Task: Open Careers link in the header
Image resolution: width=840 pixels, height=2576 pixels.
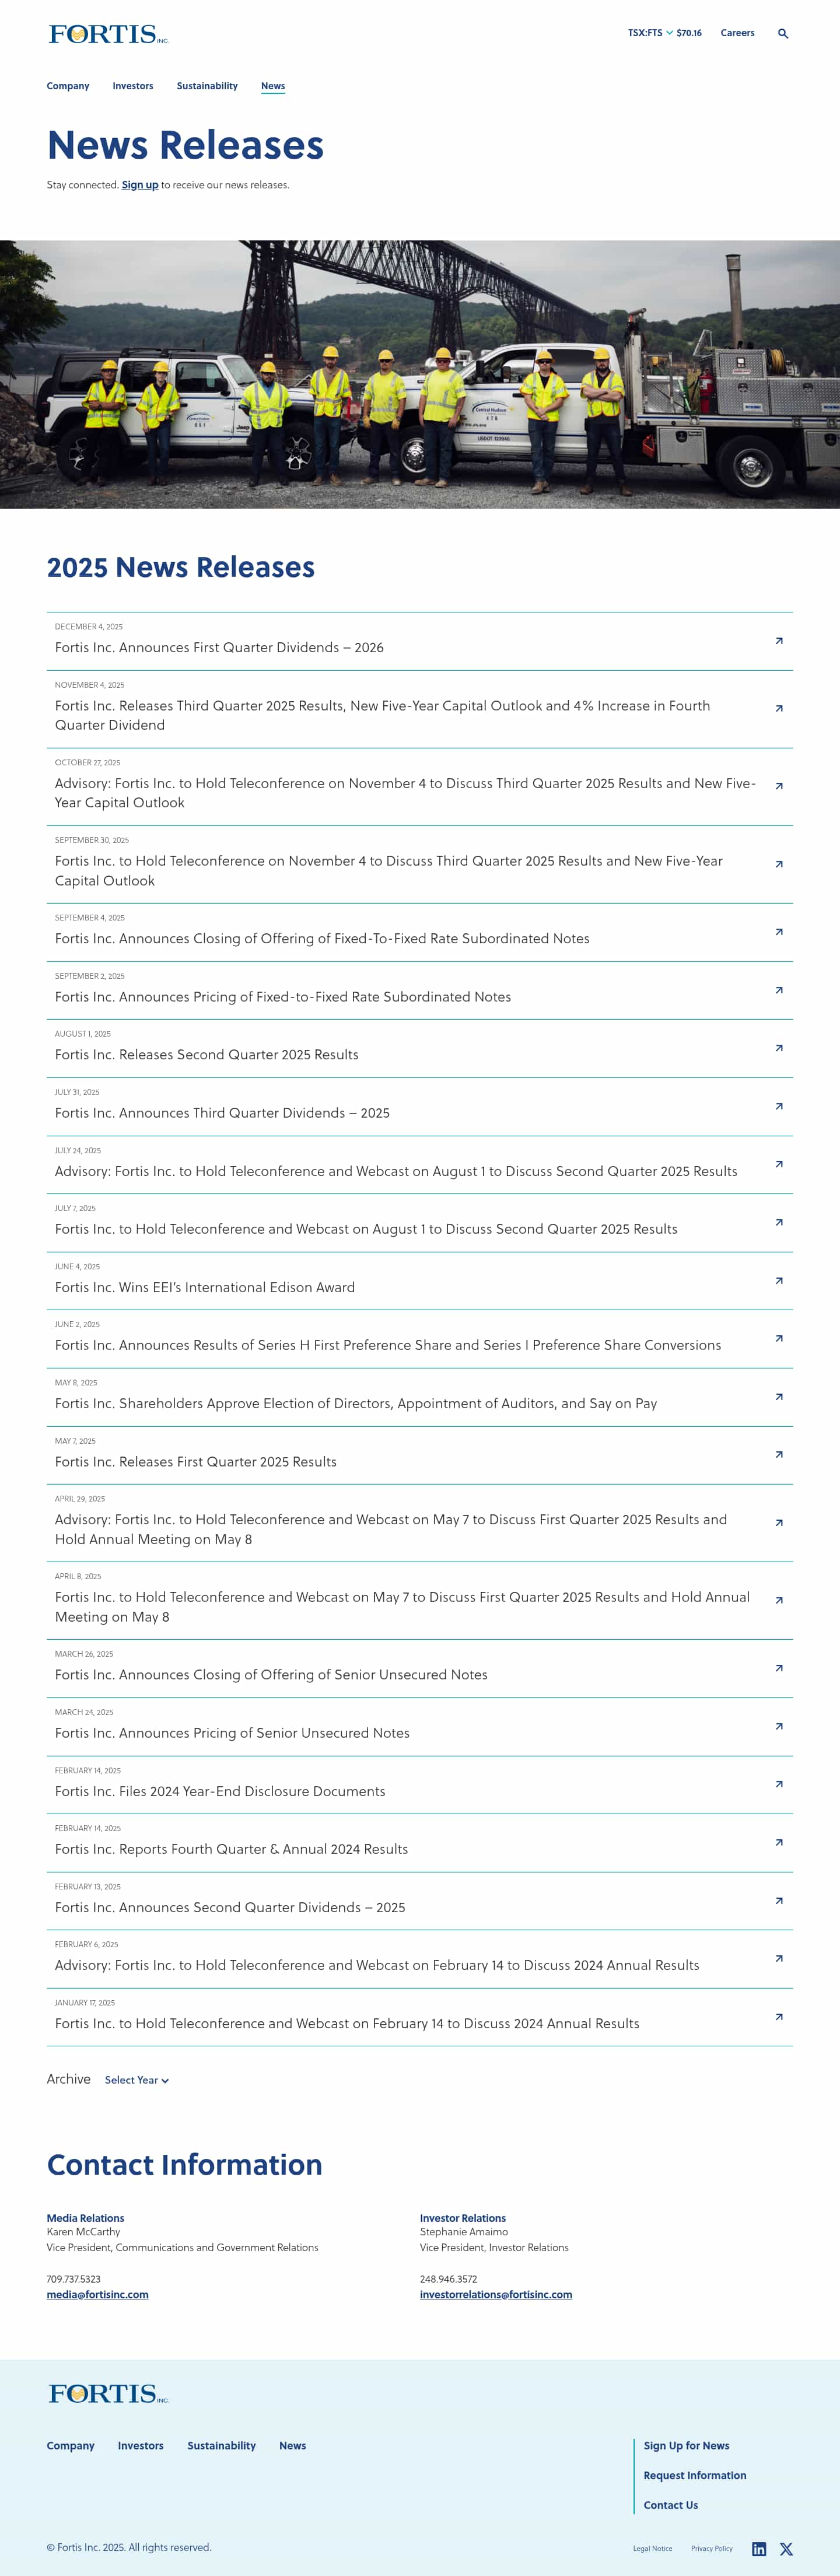Action: [737, 33]
